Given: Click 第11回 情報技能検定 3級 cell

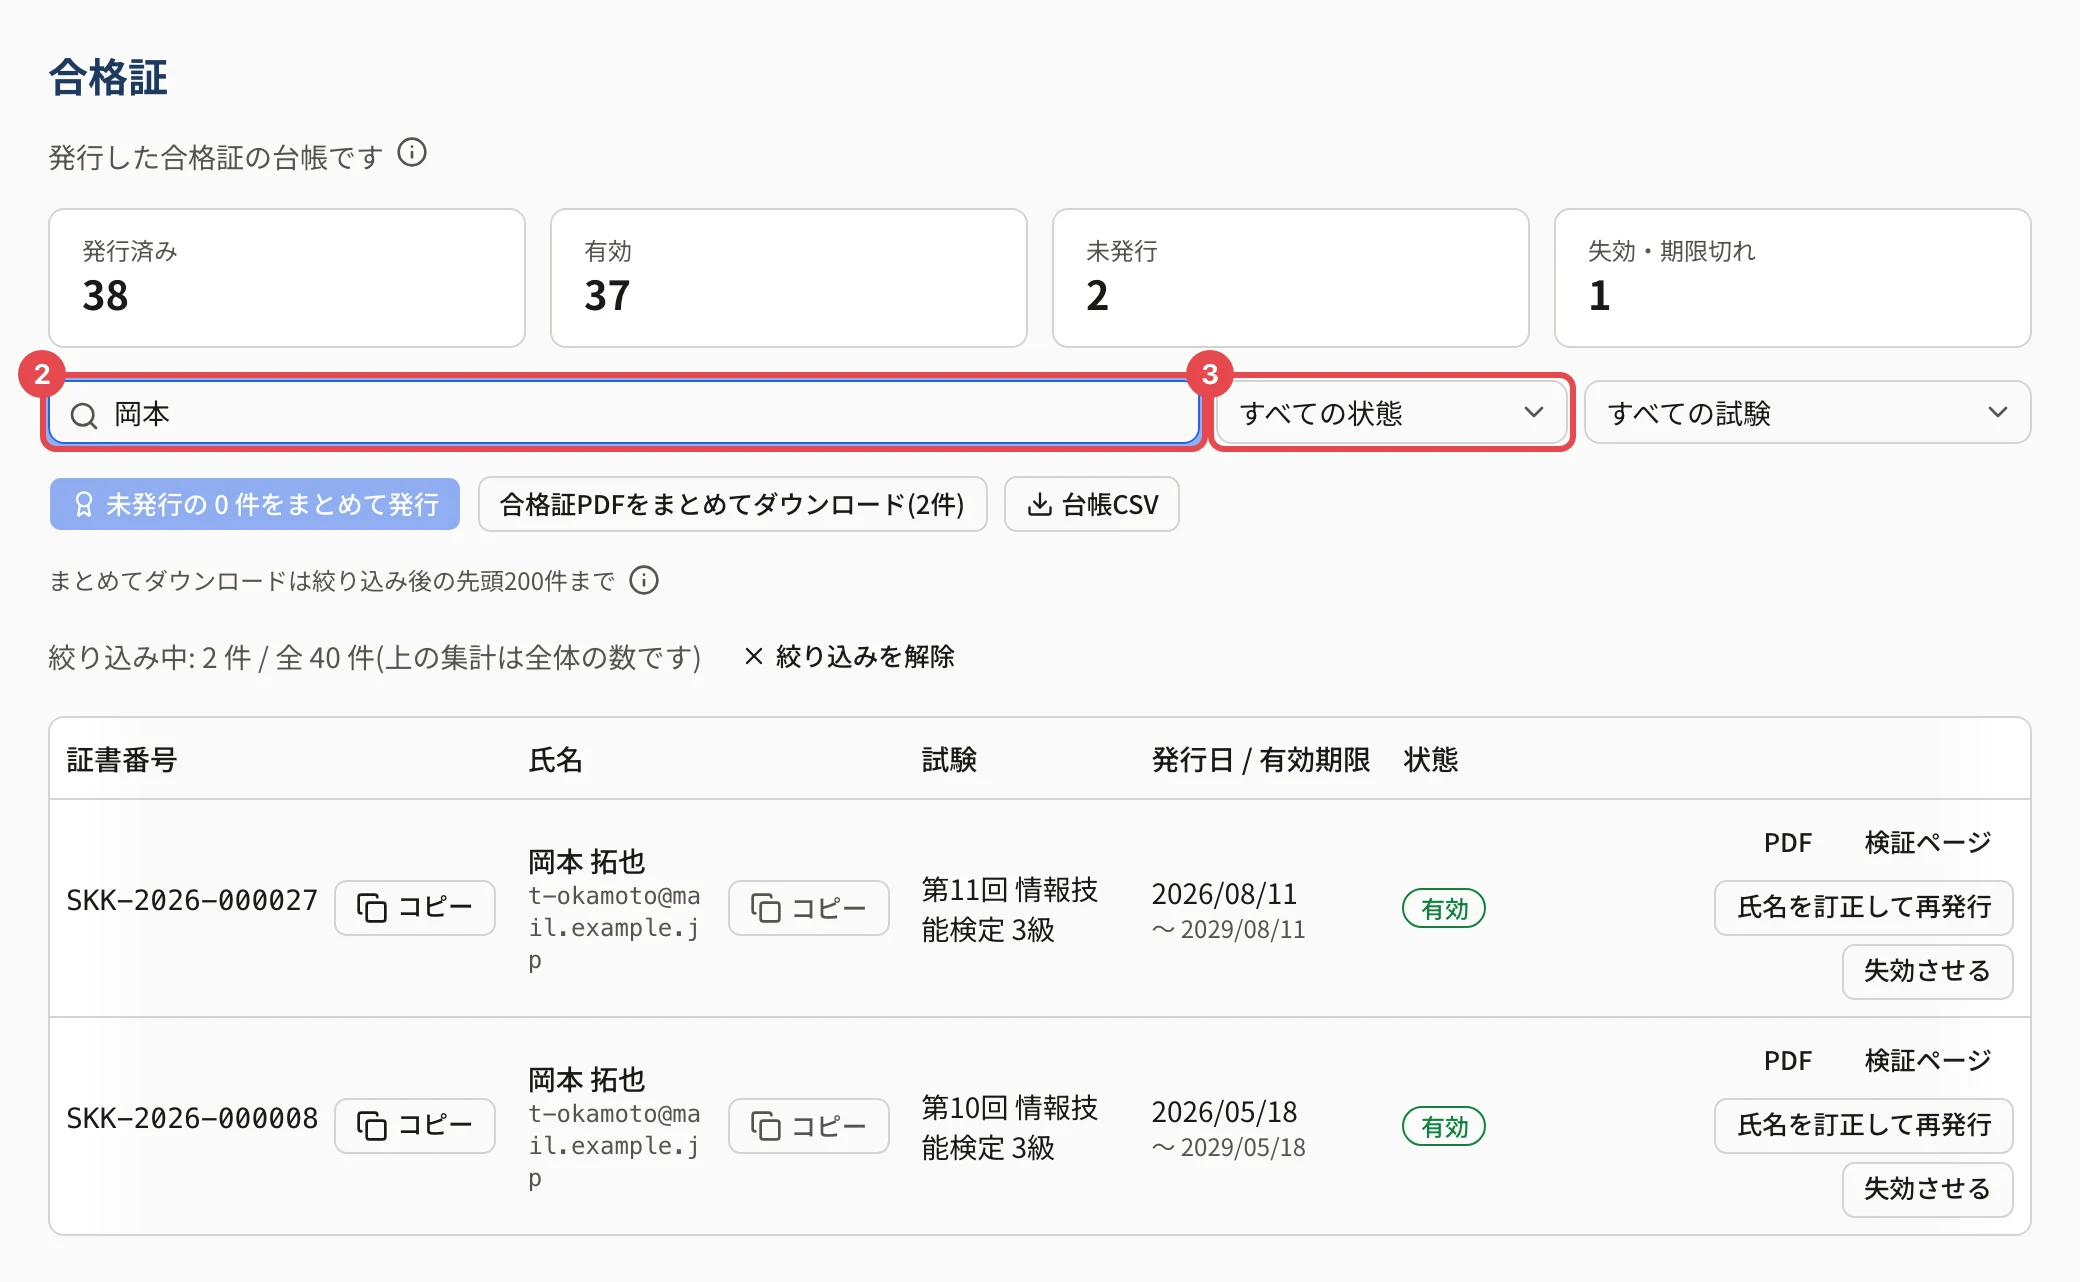Looking at the screenshot, I should tap(1010, 909).
